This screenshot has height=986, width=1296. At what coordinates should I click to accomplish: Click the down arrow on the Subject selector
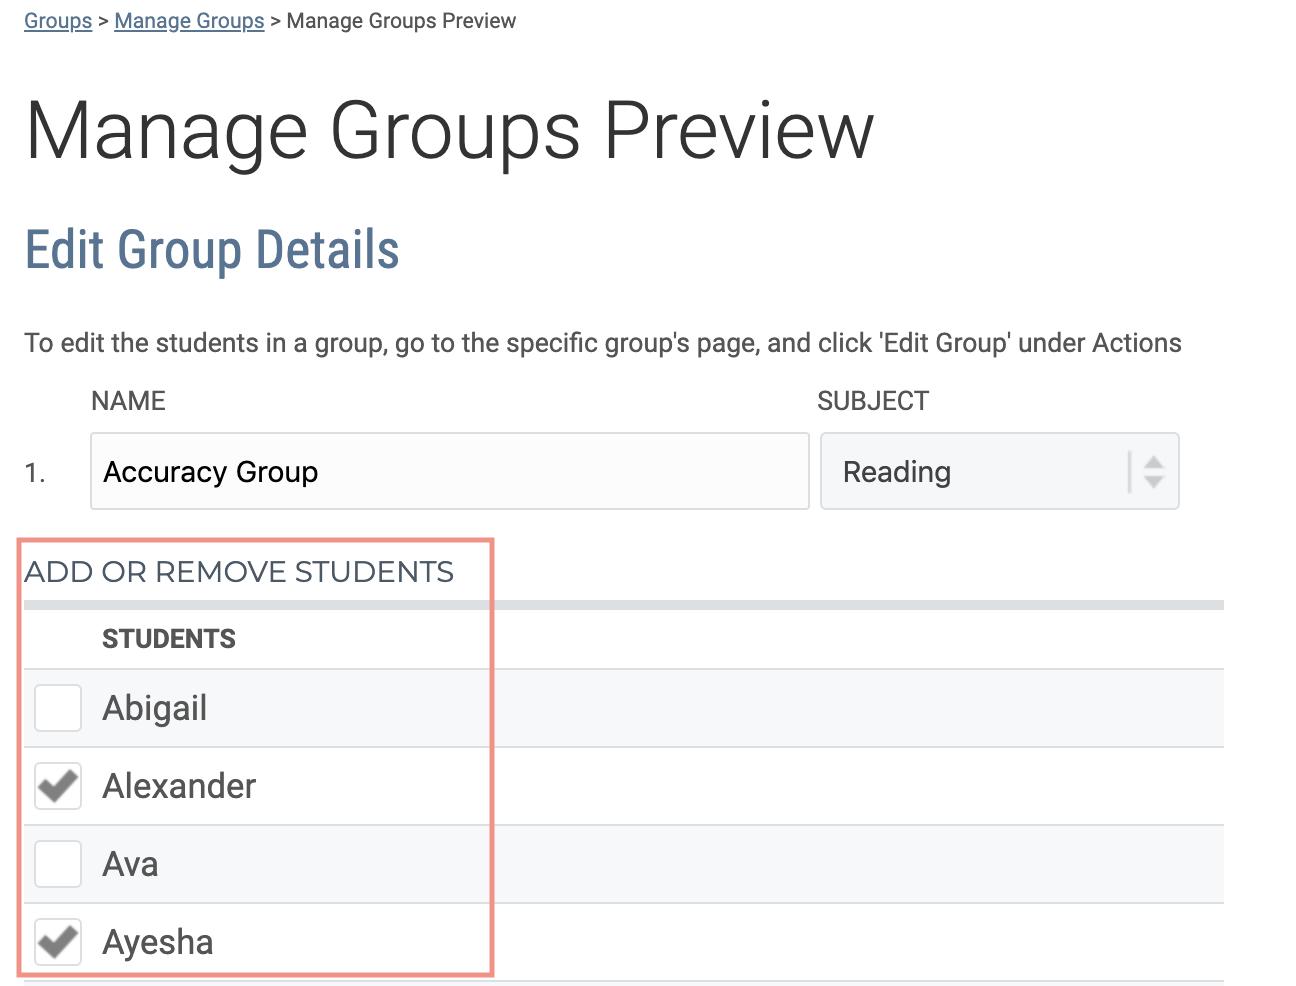pyautogui.click(x=1155, y=480)
